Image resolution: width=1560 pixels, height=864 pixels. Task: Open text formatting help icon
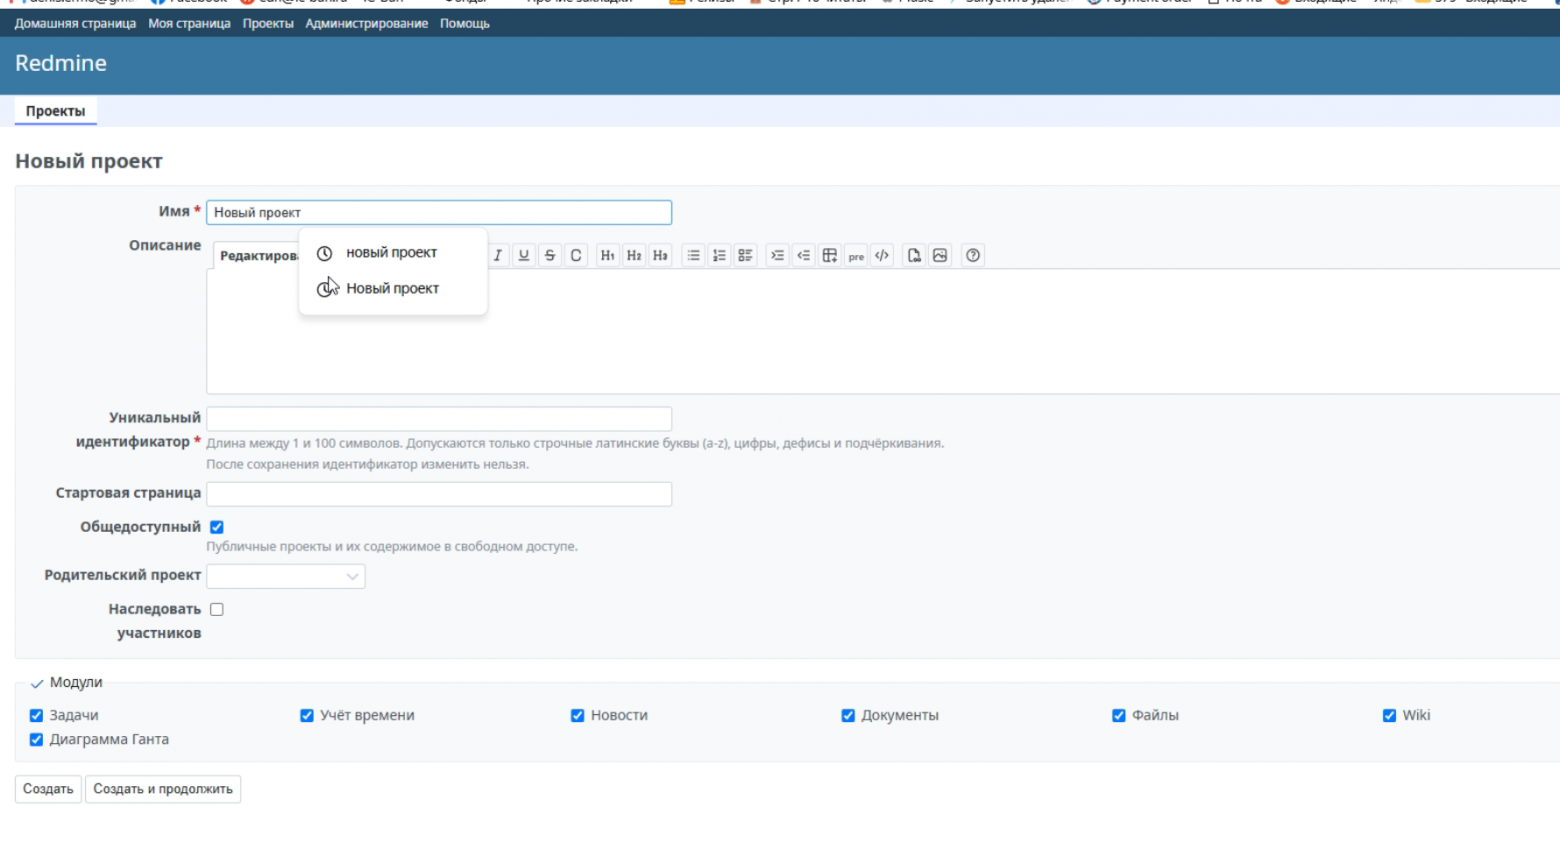point(973,255)
